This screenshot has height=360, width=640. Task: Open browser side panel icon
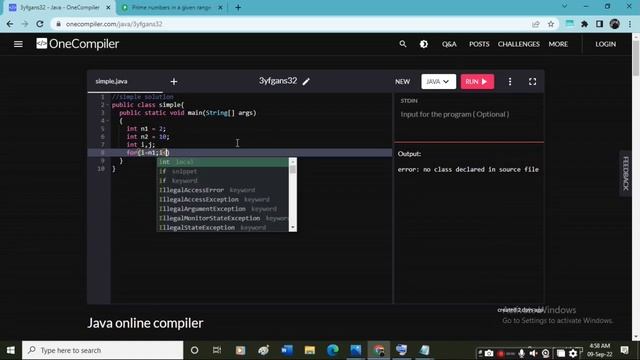[599, 24]
